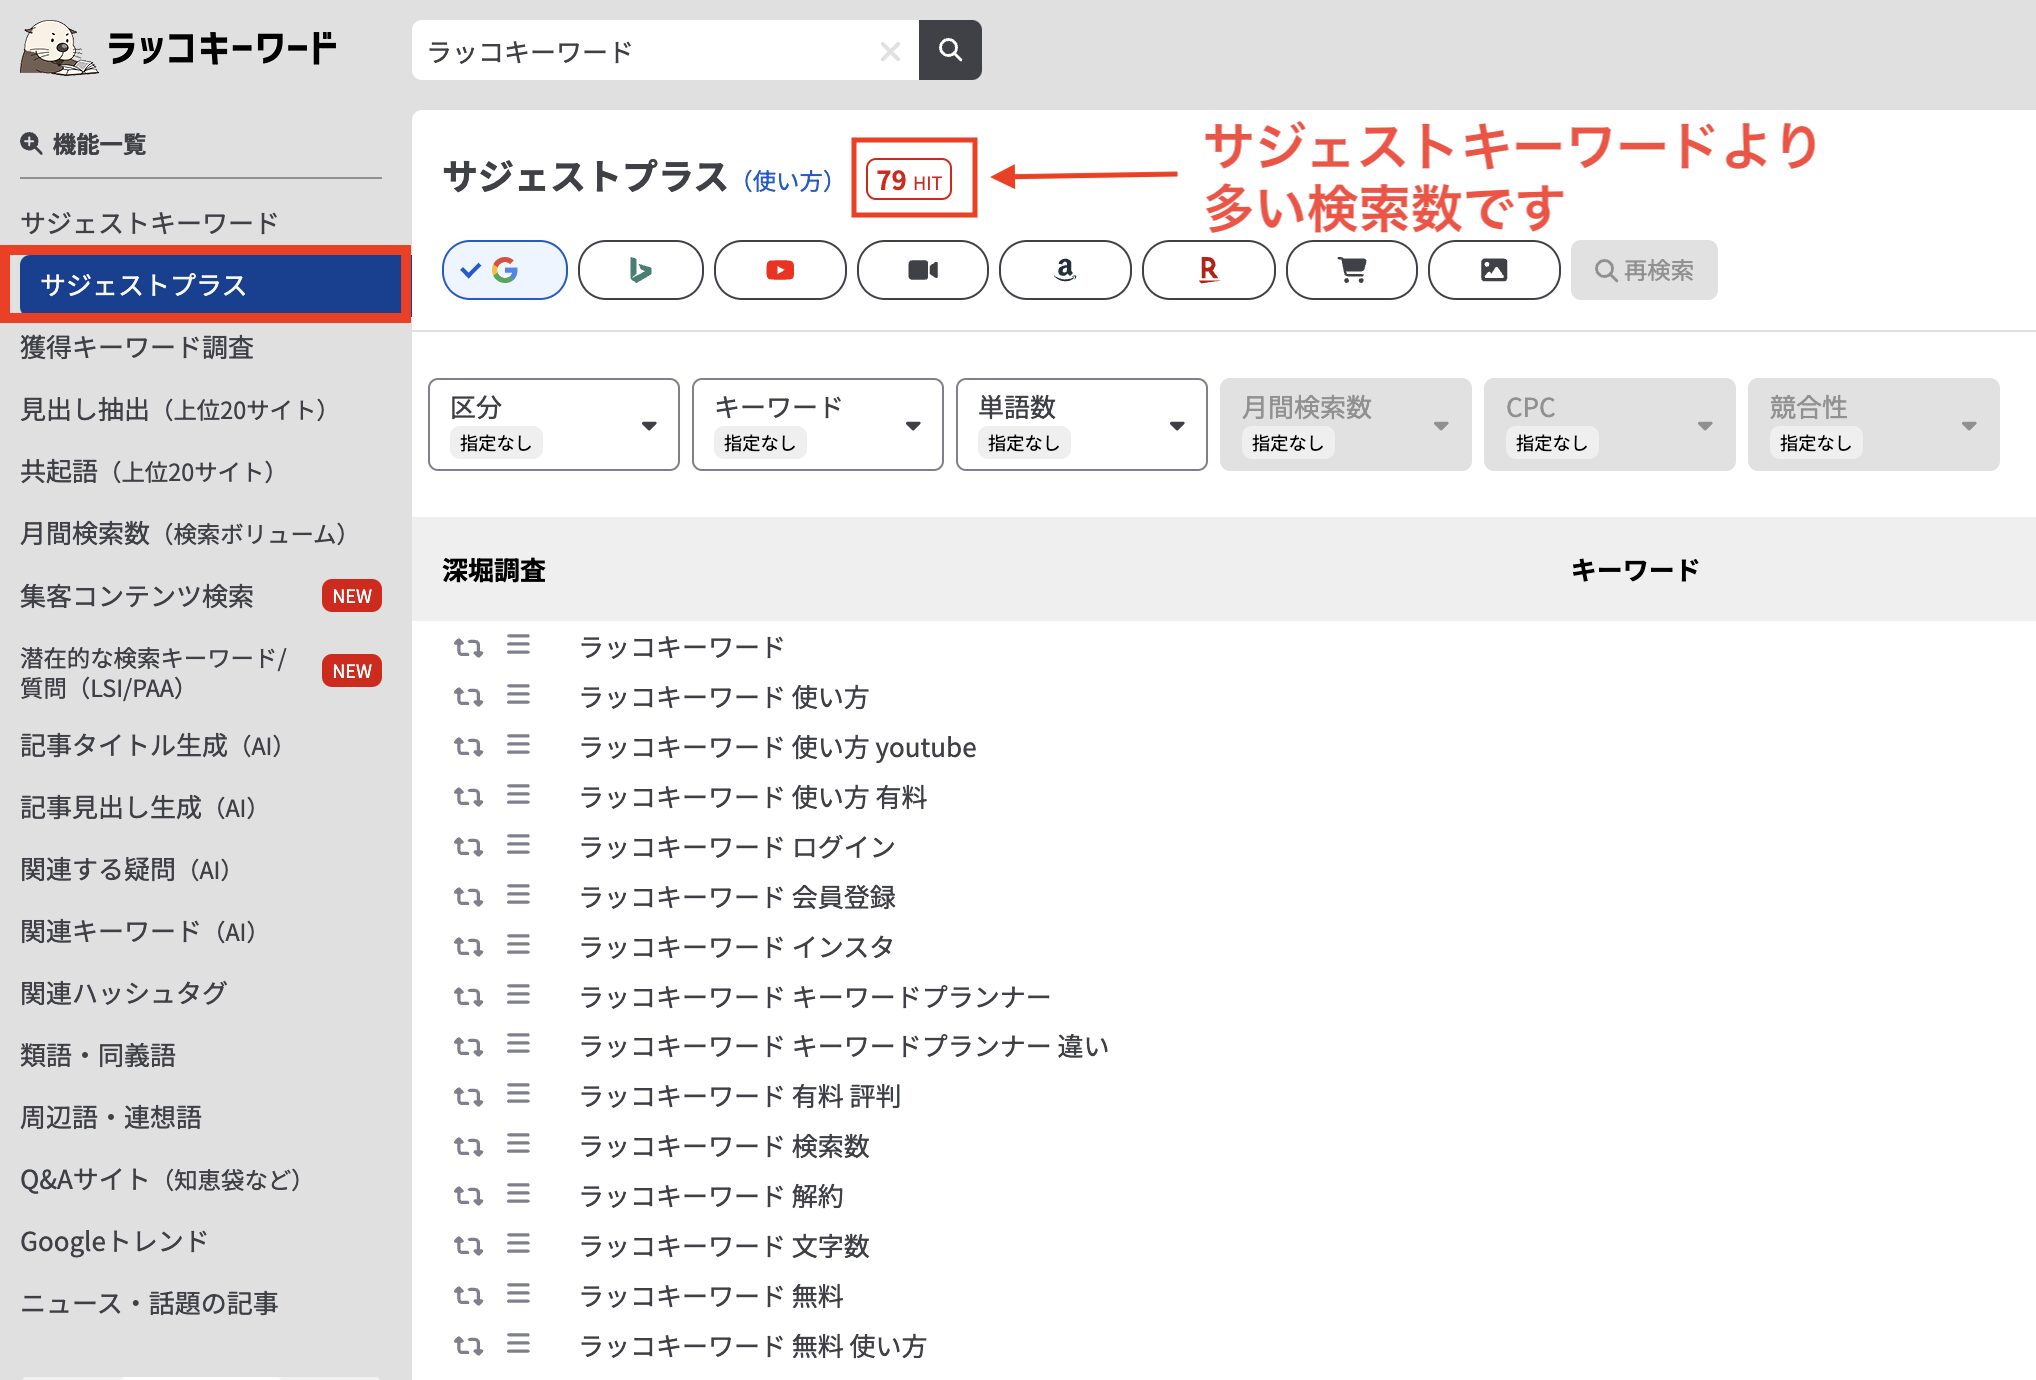Click list menu icon for 会員登録 row
The width and height of the screenshot is (2036, 1380).
point(518,895)
